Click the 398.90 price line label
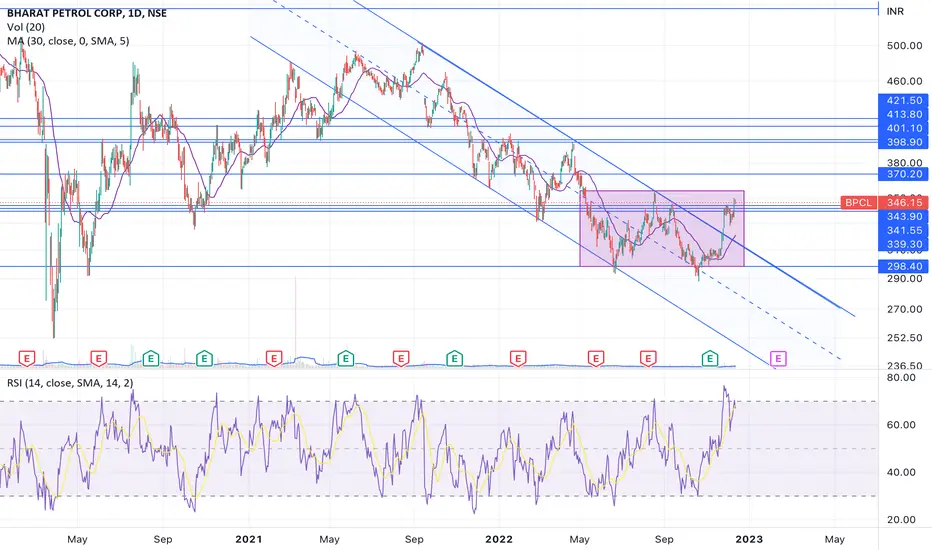The height and width of the screenshot is (550, 932). coord(904,142)
